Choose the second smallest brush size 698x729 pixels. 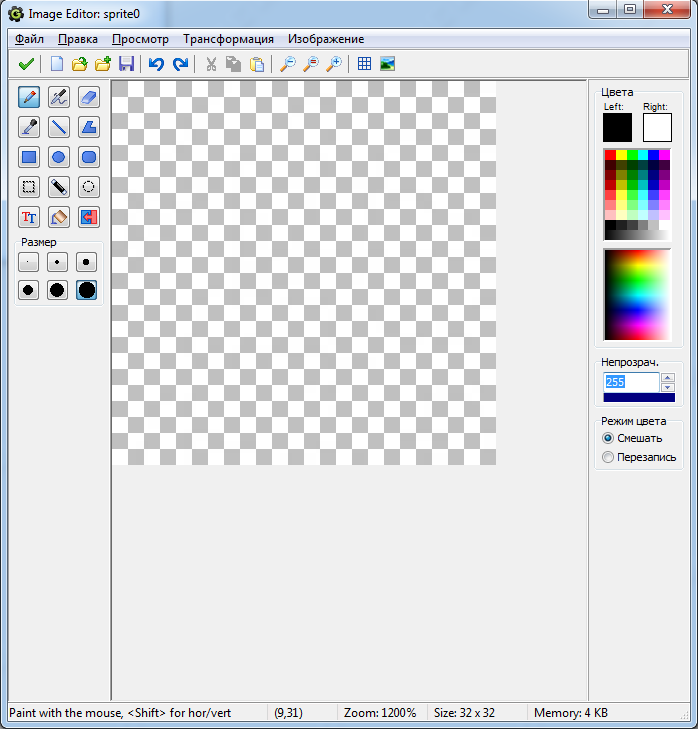[57, 262]
